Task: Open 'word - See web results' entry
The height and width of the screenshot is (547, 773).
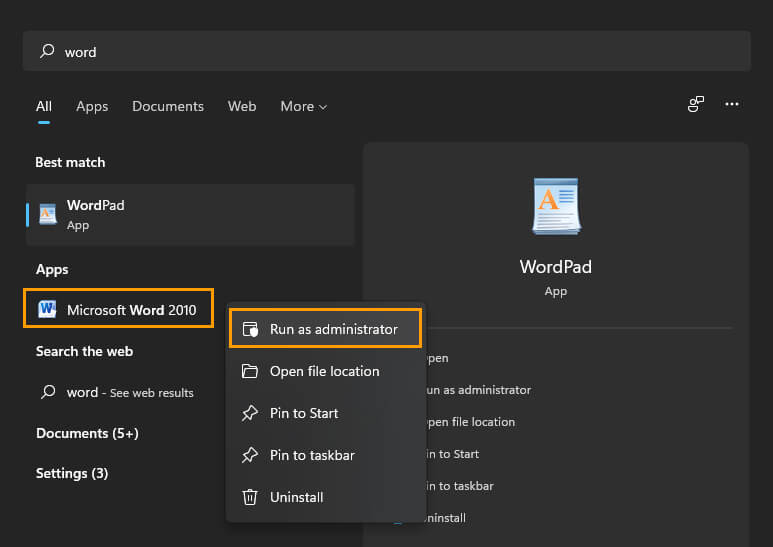Action: pos(130,392)
